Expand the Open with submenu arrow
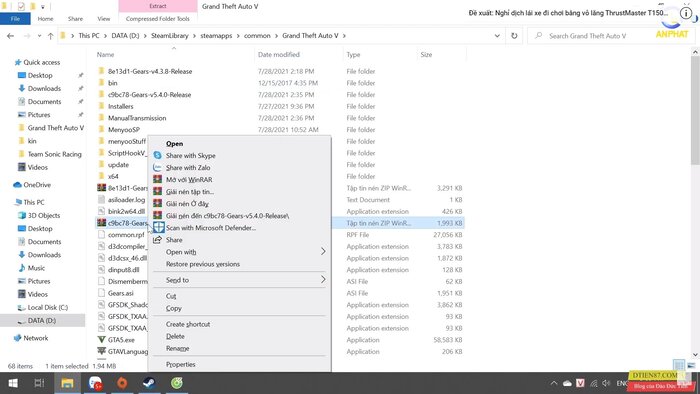The image size is (700, 394). click(x=323, y=252)
